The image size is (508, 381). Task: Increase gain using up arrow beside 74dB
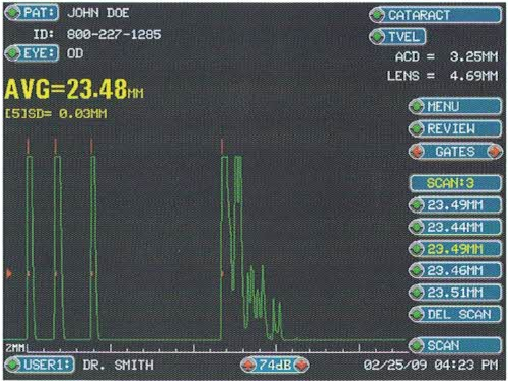pos(248,365)
